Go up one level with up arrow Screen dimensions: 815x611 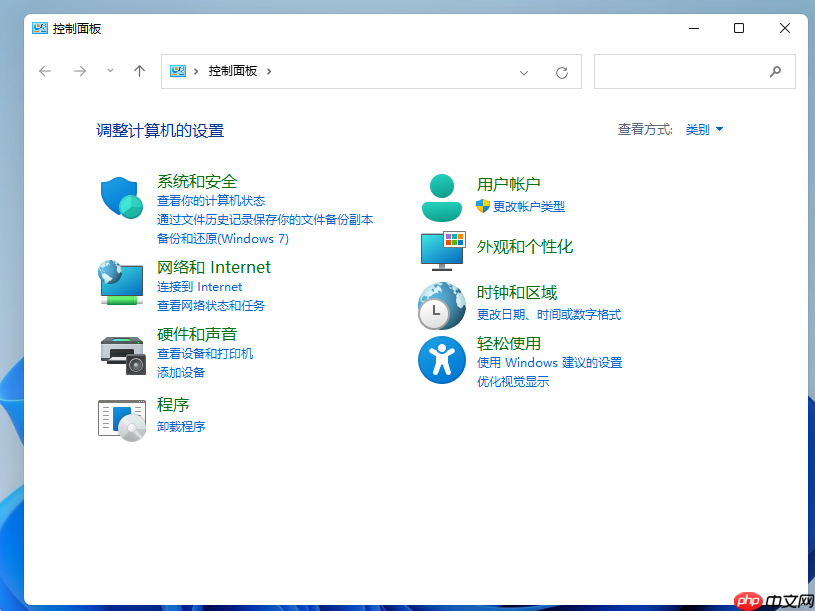[x=139, y=71]
